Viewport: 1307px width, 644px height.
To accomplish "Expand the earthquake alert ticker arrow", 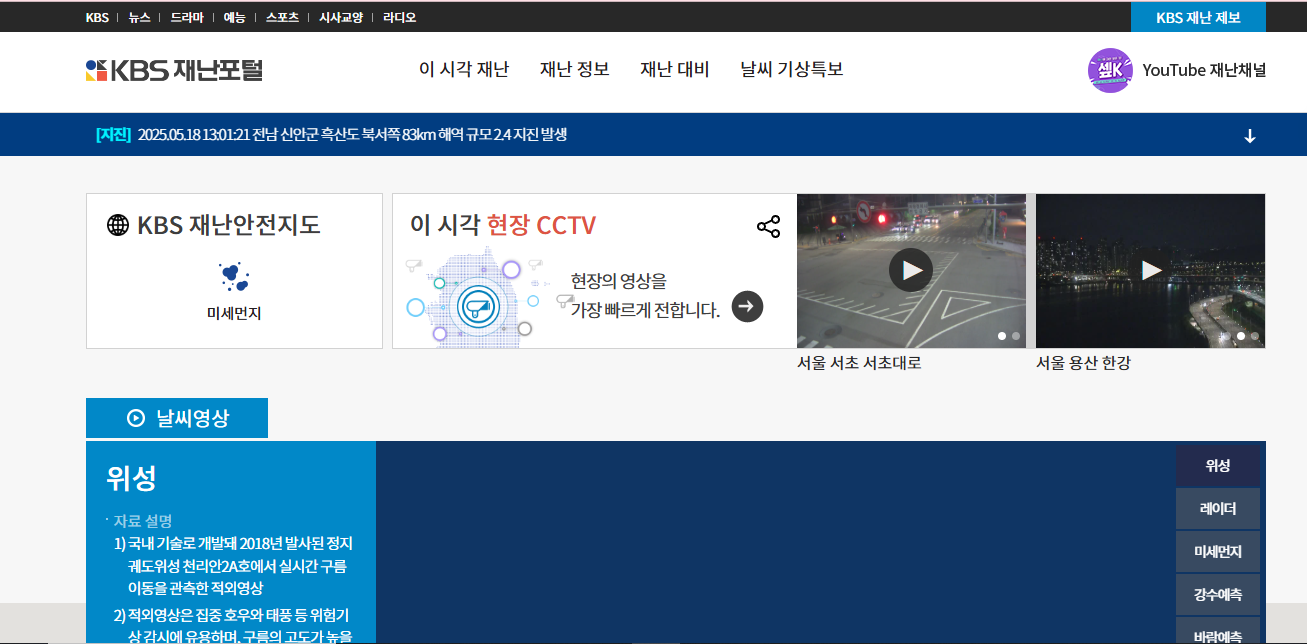I will [1250, 136].
